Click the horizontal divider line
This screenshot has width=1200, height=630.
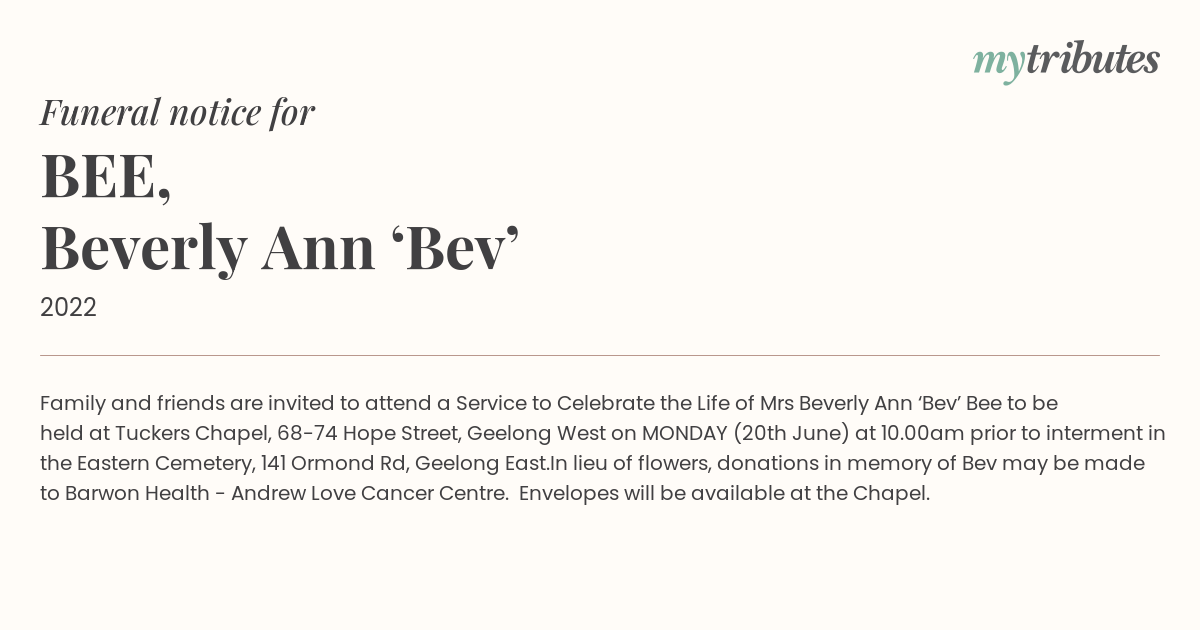(x=600, y=355)
